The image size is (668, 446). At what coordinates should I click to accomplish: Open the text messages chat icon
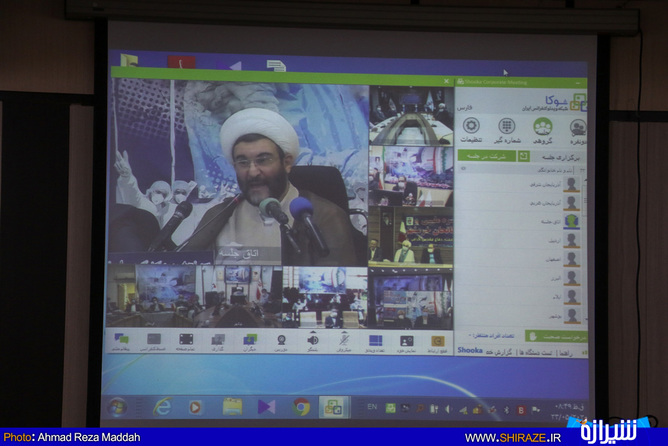tap(121, 340)
